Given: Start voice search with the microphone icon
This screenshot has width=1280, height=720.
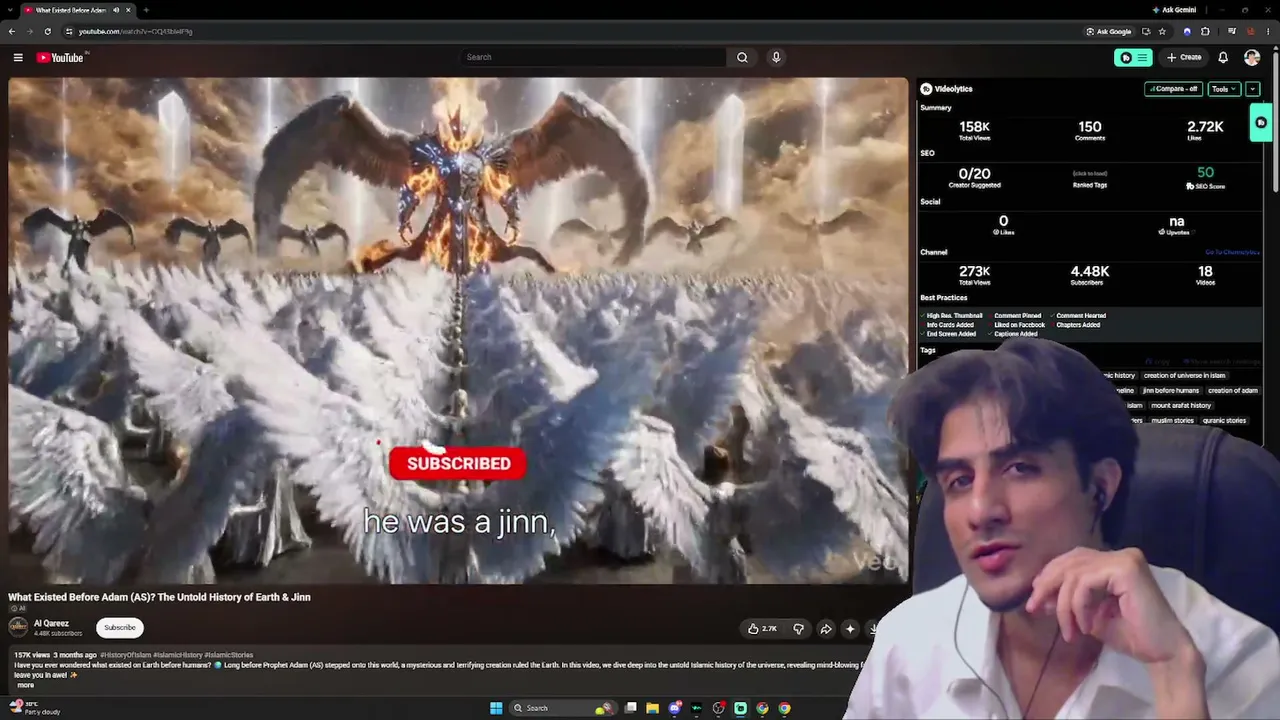Looking at the screenshot, I should (776, 57).
